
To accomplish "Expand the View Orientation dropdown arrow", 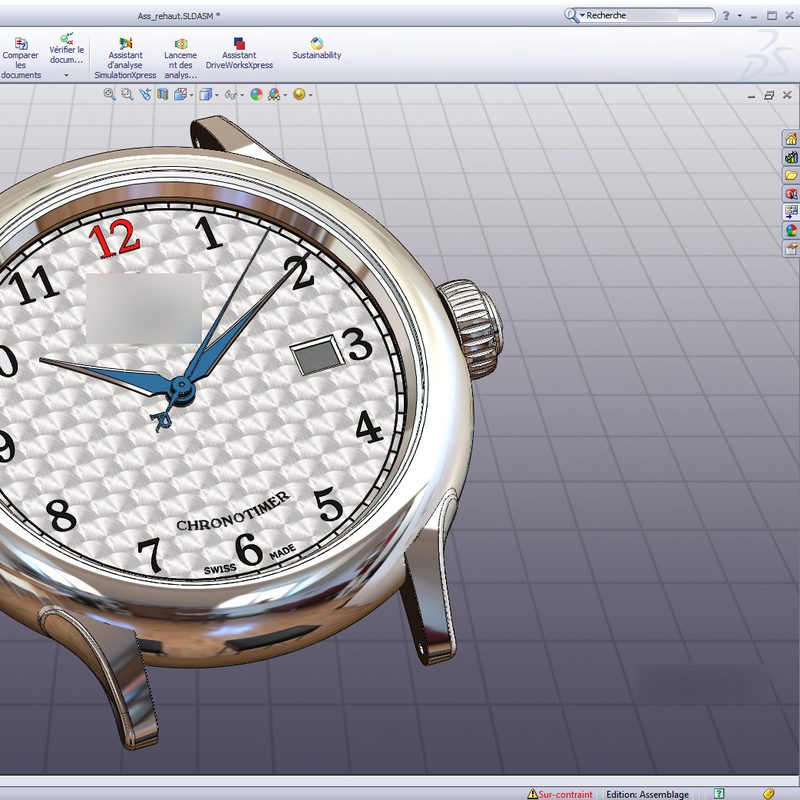I will tap(191, 95).
